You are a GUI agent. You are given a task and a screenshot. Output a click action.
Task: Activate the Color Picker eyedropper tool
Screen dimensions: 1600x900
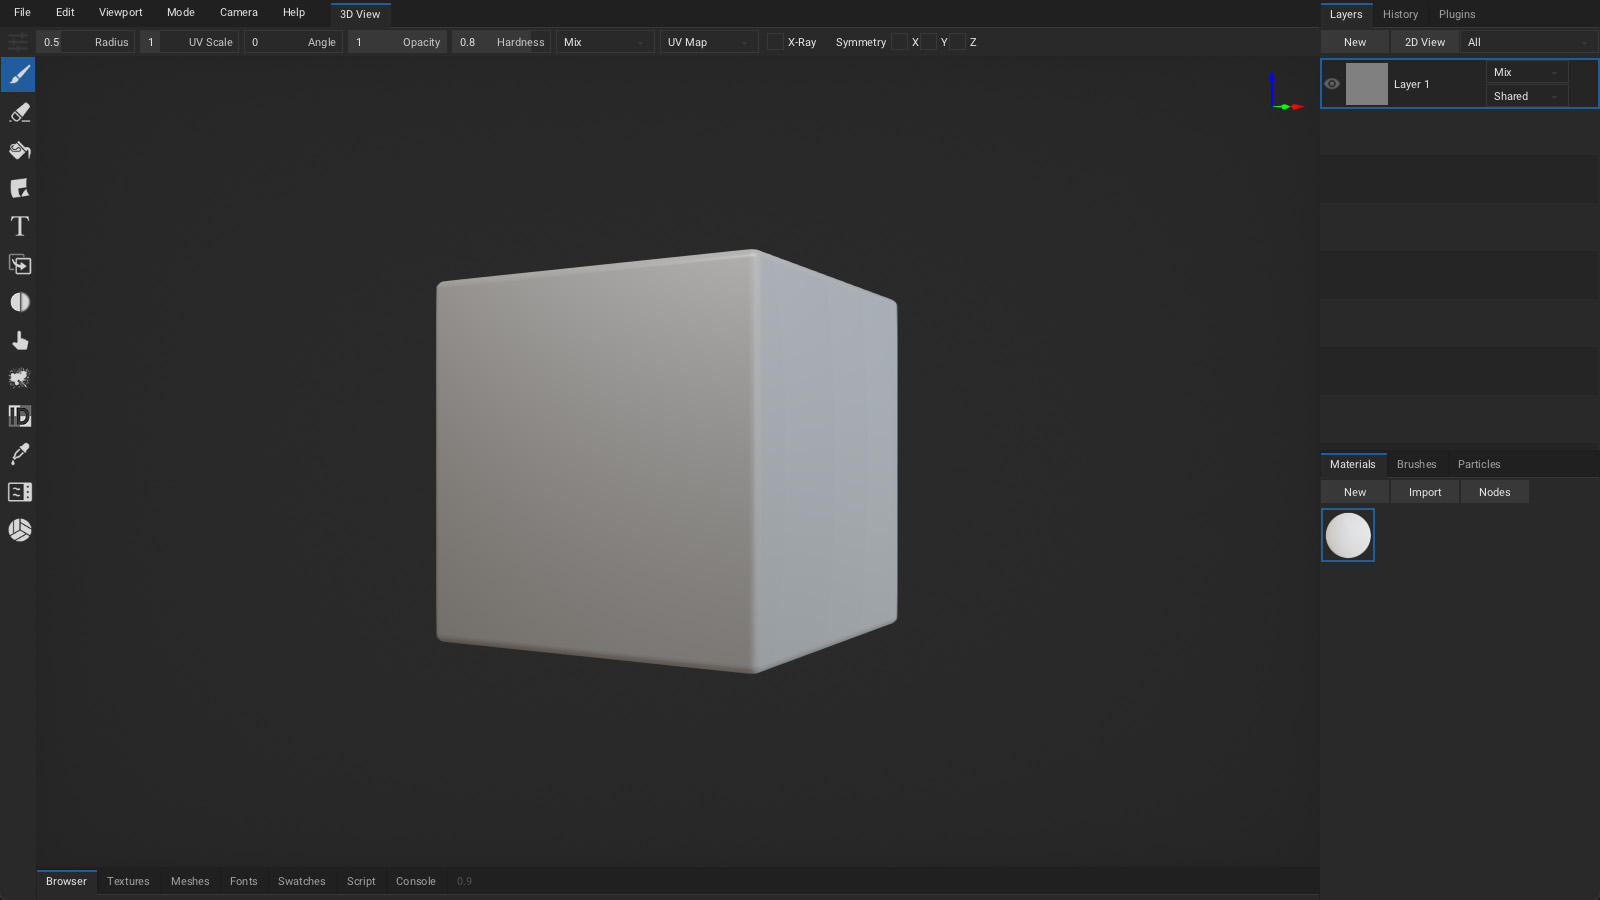tap(19, 454)
